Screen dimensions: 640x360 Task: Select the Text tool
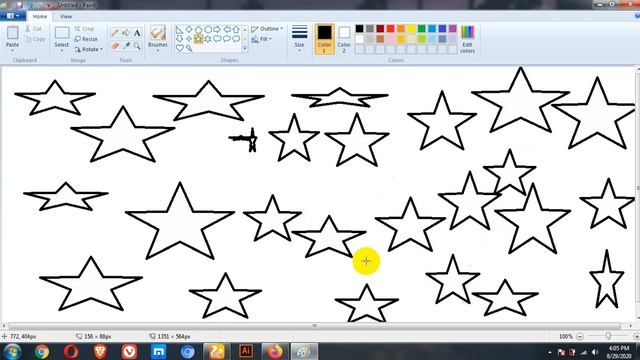click(x=137, y=33)
